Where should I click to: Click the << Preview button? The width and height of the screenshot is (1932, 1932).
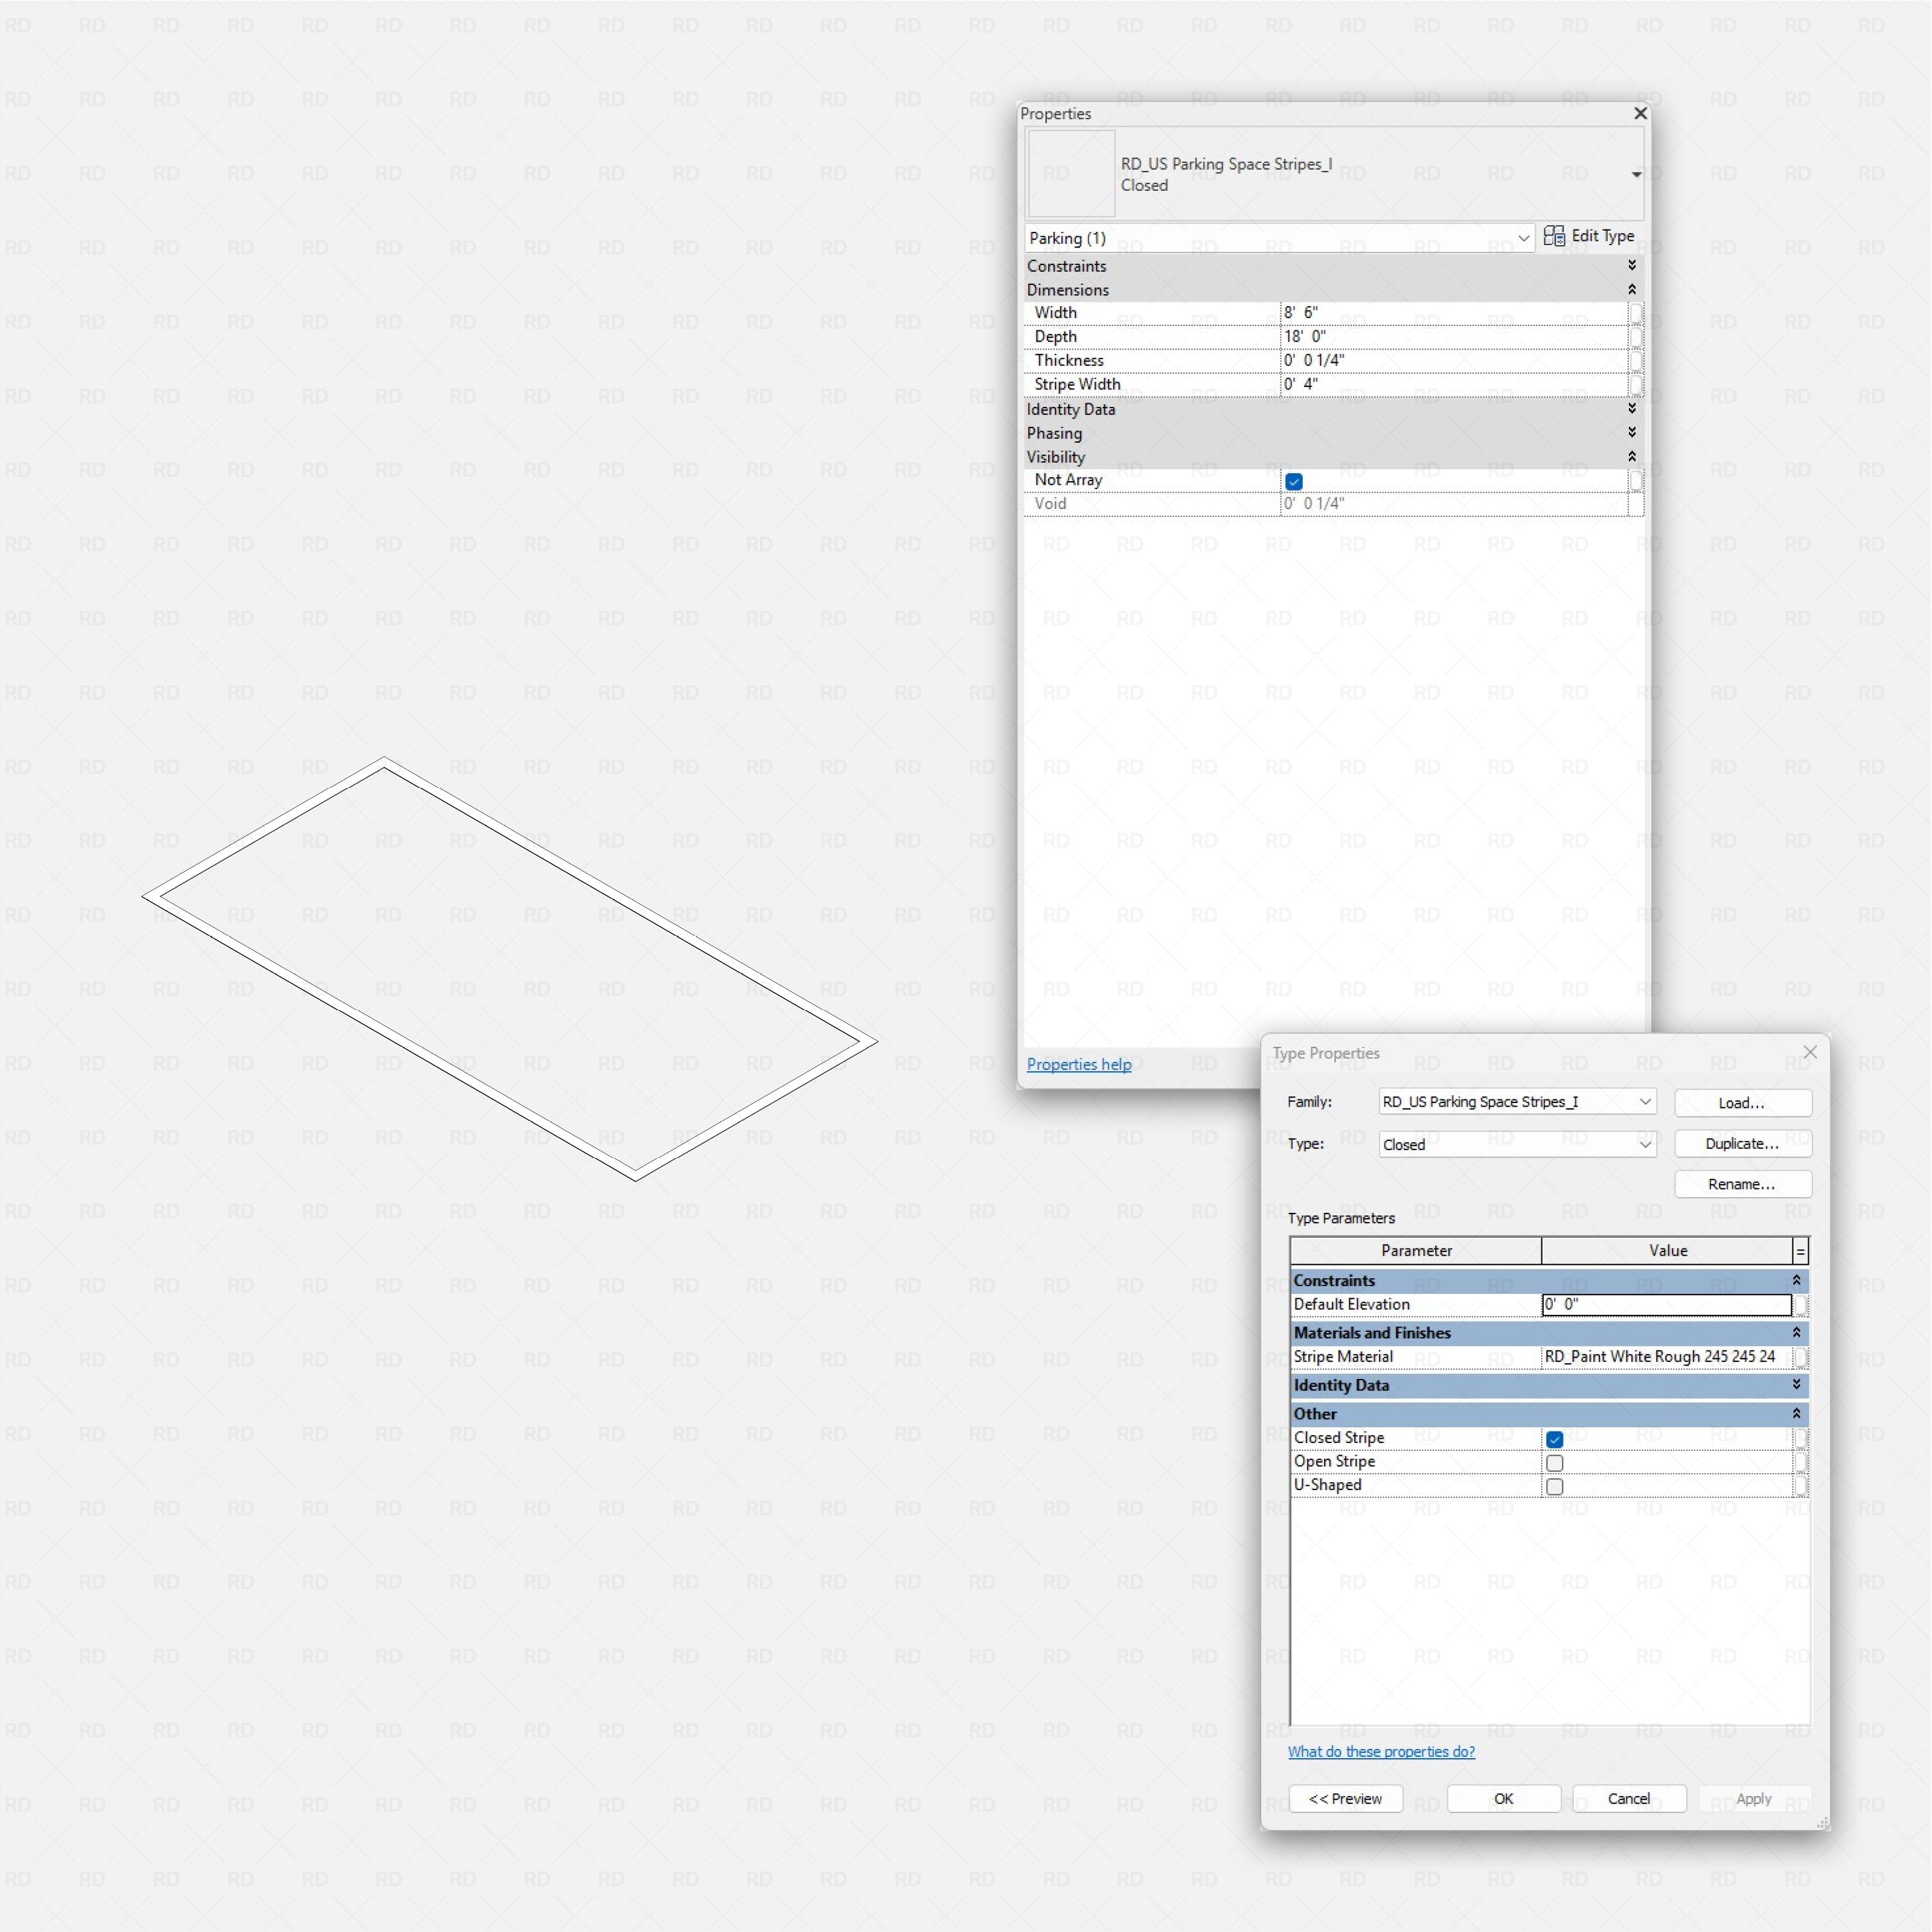(1345, 1798)
